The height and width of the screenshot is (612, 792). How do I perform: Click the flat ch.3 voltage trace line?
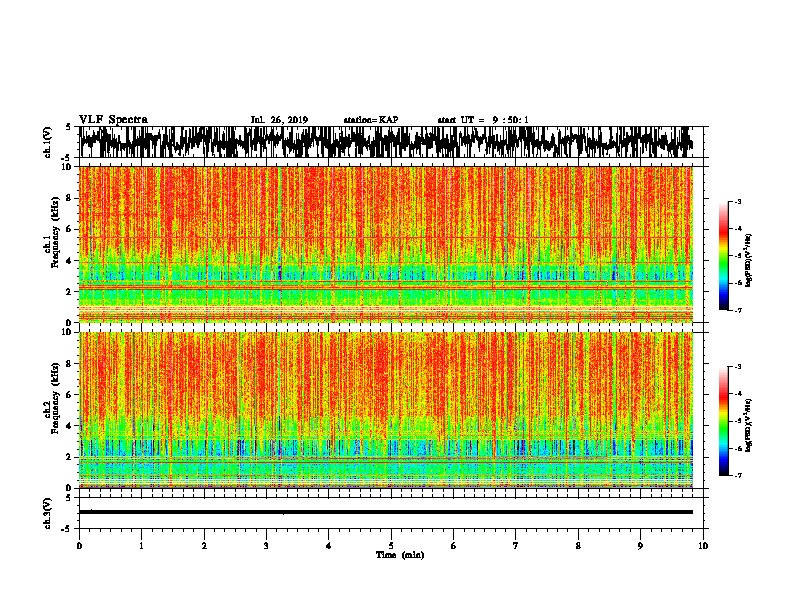pos(385,512)
